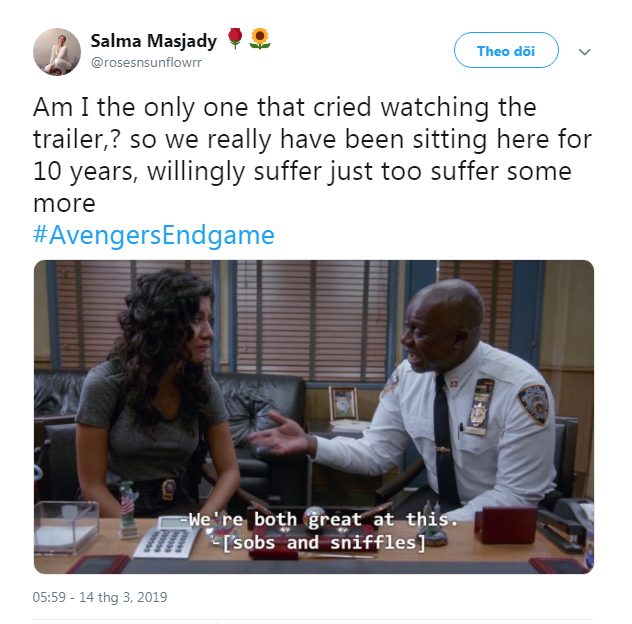Click the rose emoji beside the name
The width and height of the screenshot is (632, 624).
point(235,39)
